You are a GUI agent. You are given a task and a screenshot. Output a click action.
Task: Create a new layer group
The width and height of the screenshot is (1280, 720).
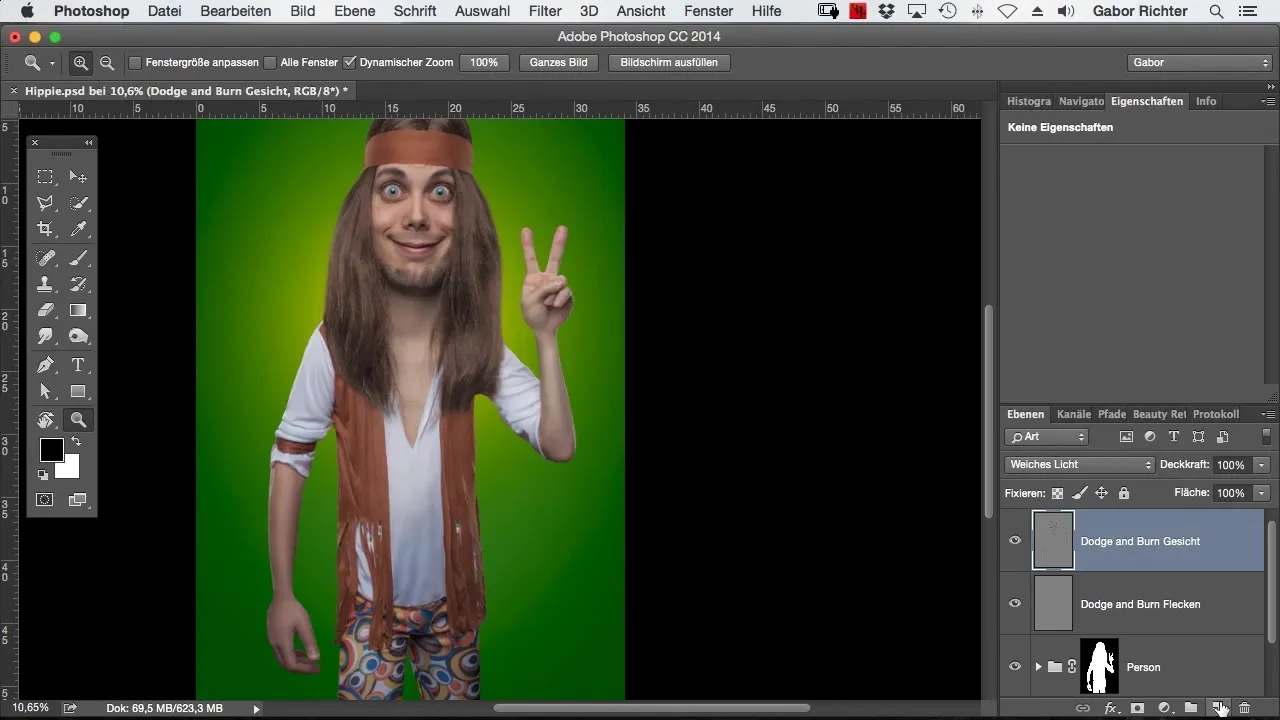click(1191, 708)
